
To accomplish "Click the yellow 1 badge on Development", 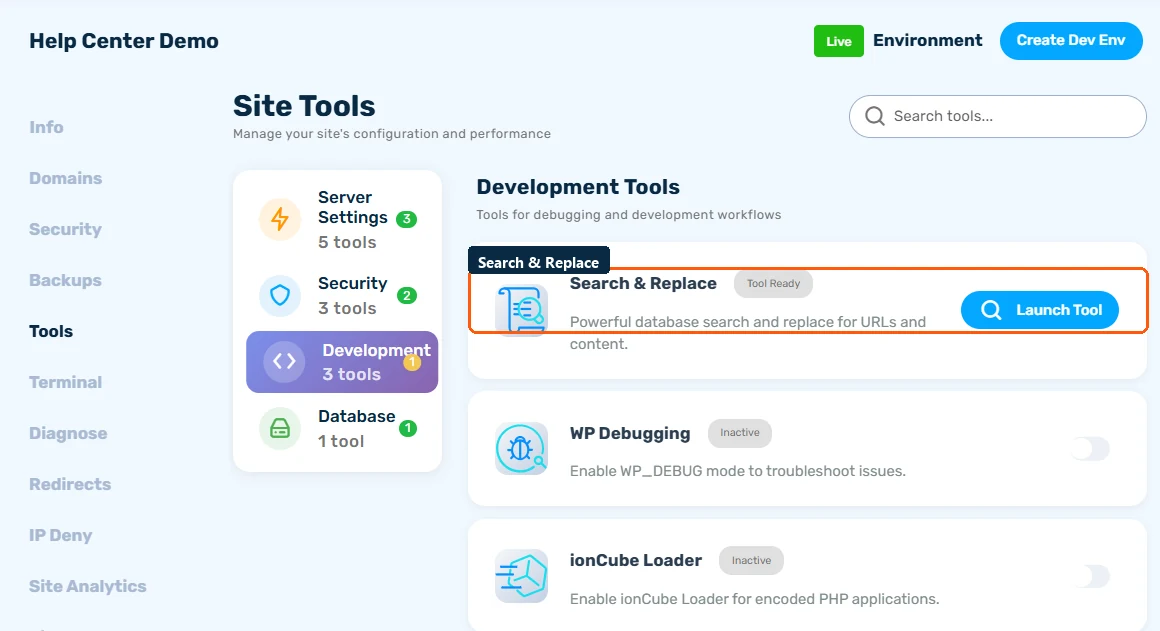I will click(412, 362).
